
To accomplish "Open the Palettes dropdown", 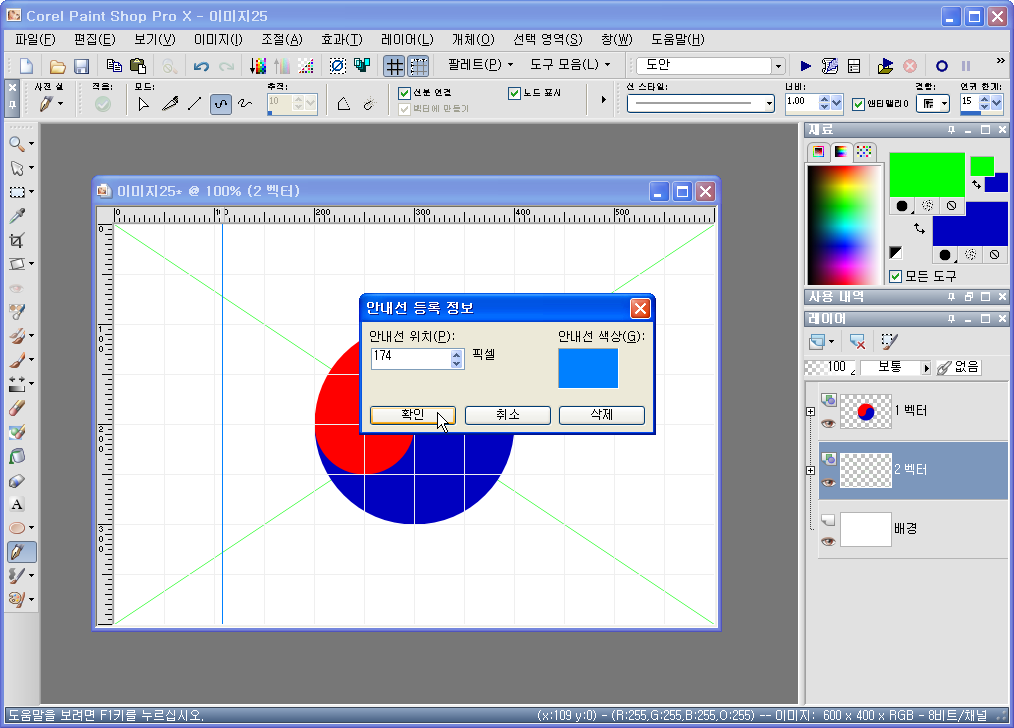I will 480,65.
